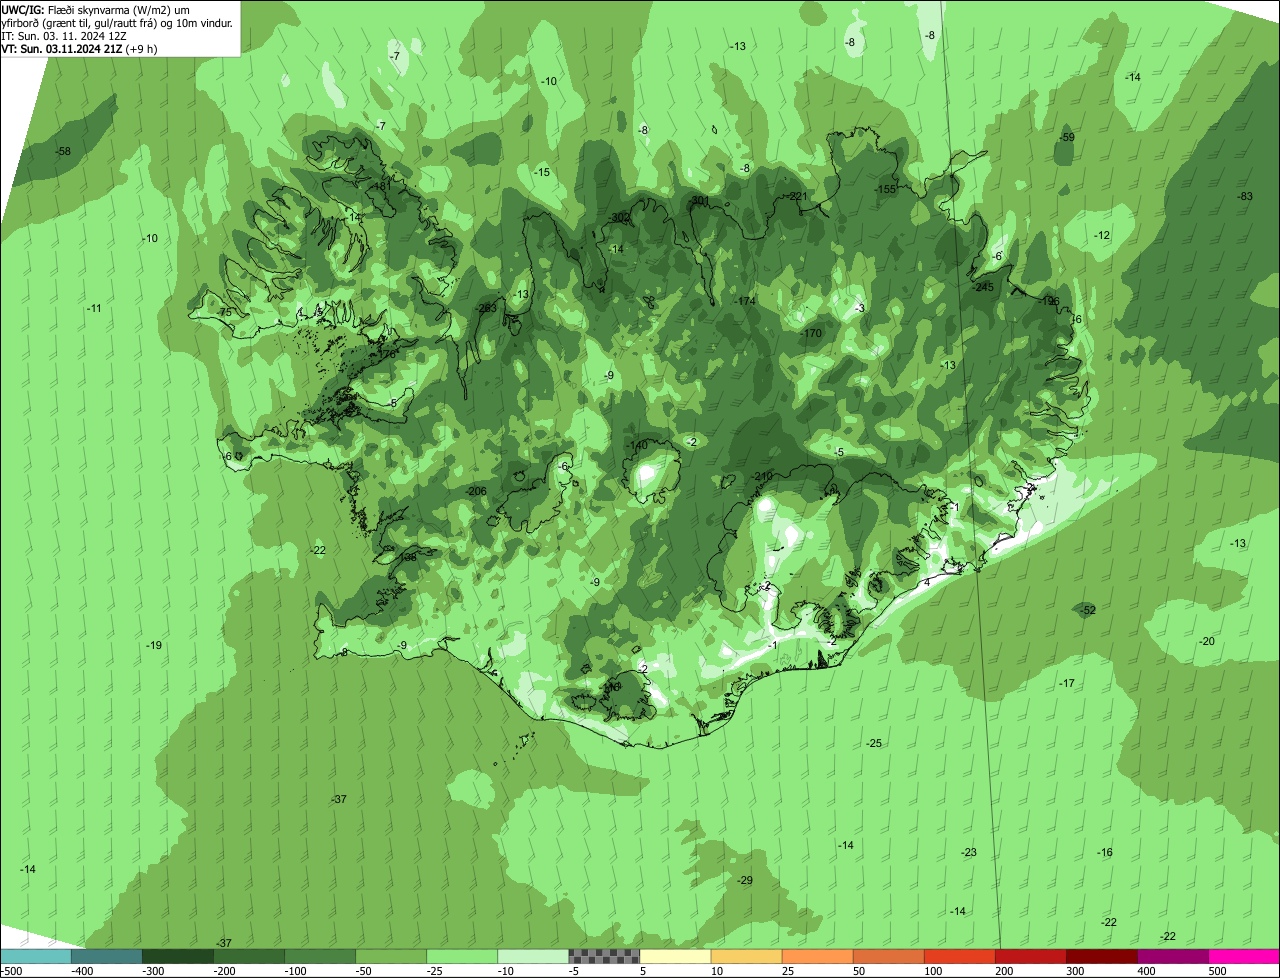The height and width of the screenshot is (978, 1280).
Task: Pick the orange 25 to 50 legend swatch
Action: [817, 956]
